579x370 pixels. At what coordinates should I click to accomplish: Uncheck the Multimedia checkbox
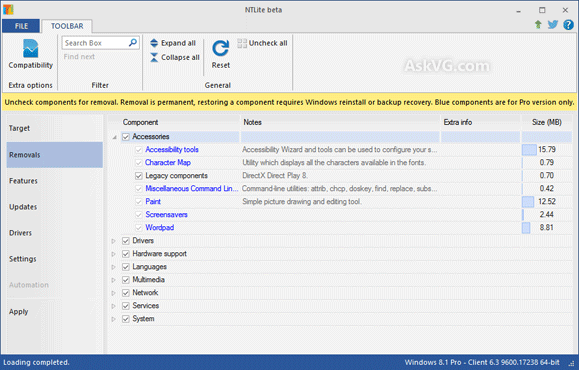126,280
